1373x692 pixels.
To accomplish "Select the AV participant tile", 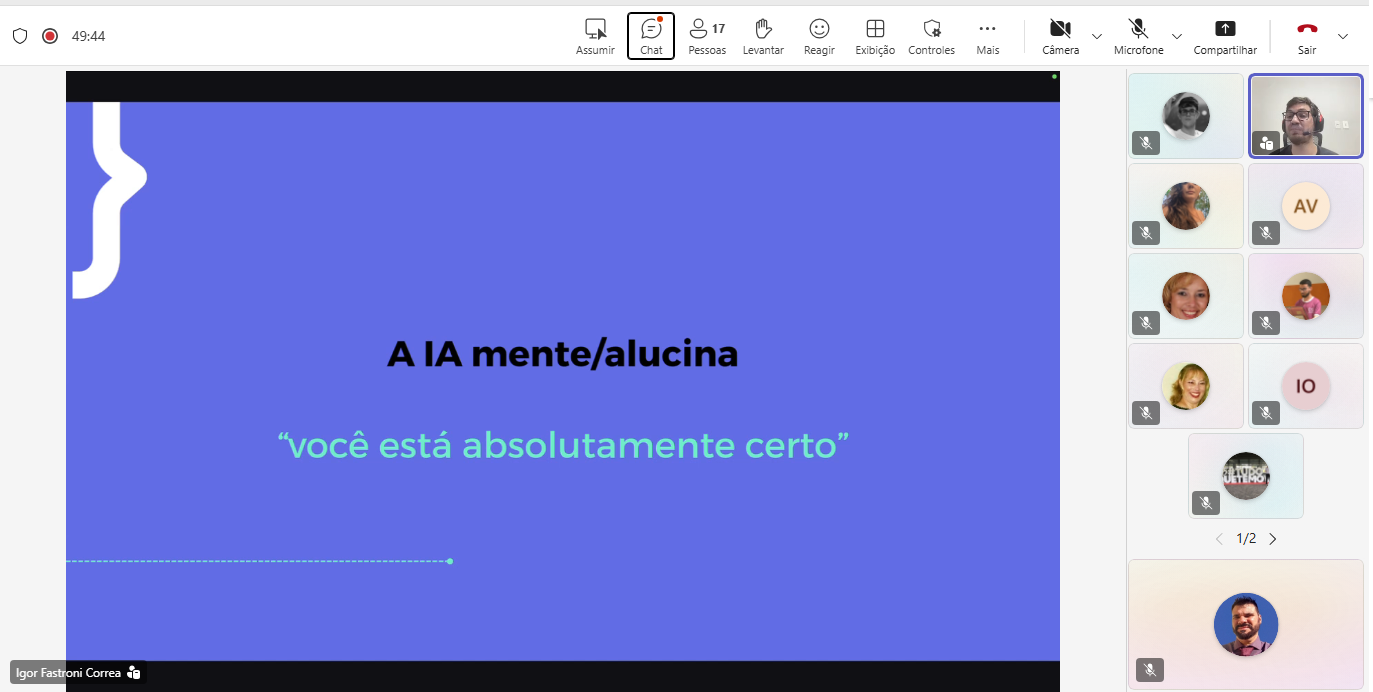I will point(1305,206).
